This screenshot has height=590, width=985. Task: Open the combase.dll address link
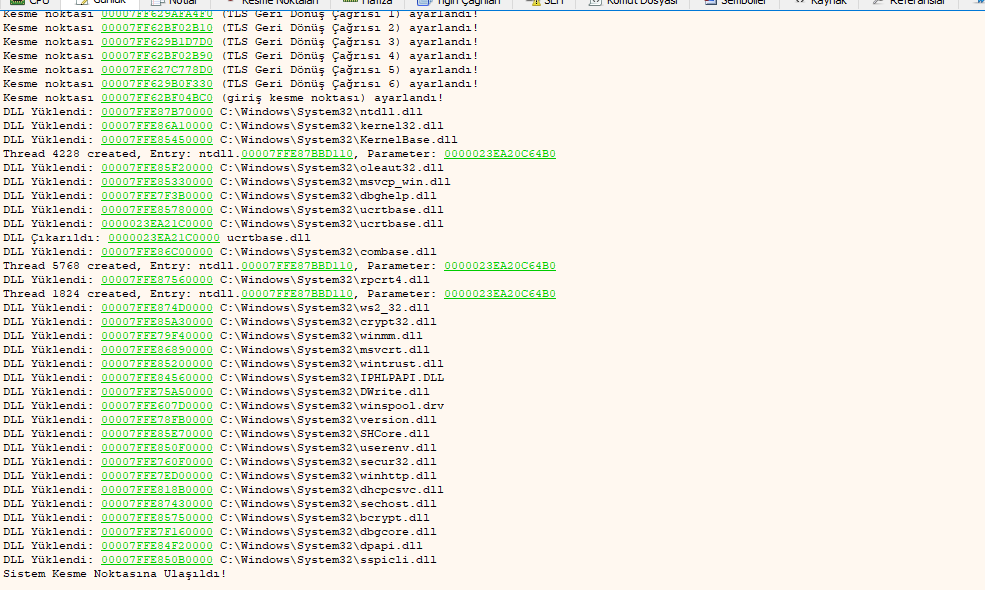click(x=157, y=252)
